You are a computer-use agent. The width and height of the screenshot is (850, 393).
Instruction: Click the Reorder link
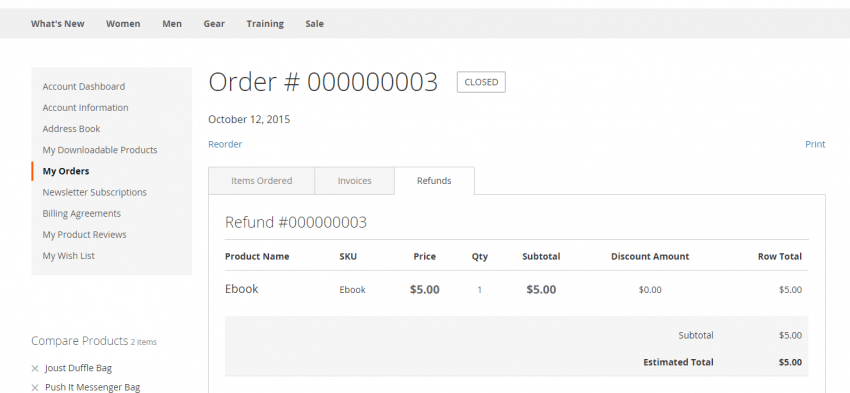click(225, 144)
